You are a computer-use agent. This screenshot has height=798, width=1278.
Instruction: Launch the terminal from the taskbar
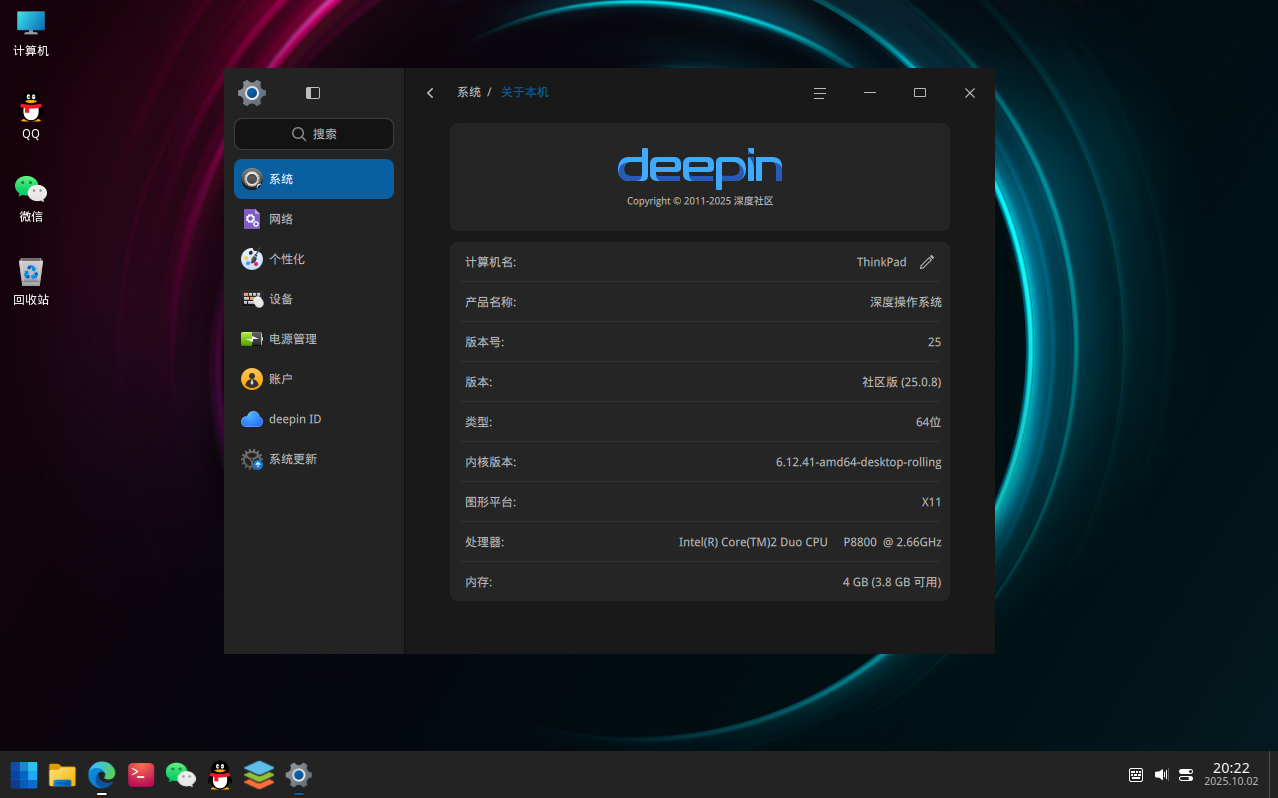(141, 775)
